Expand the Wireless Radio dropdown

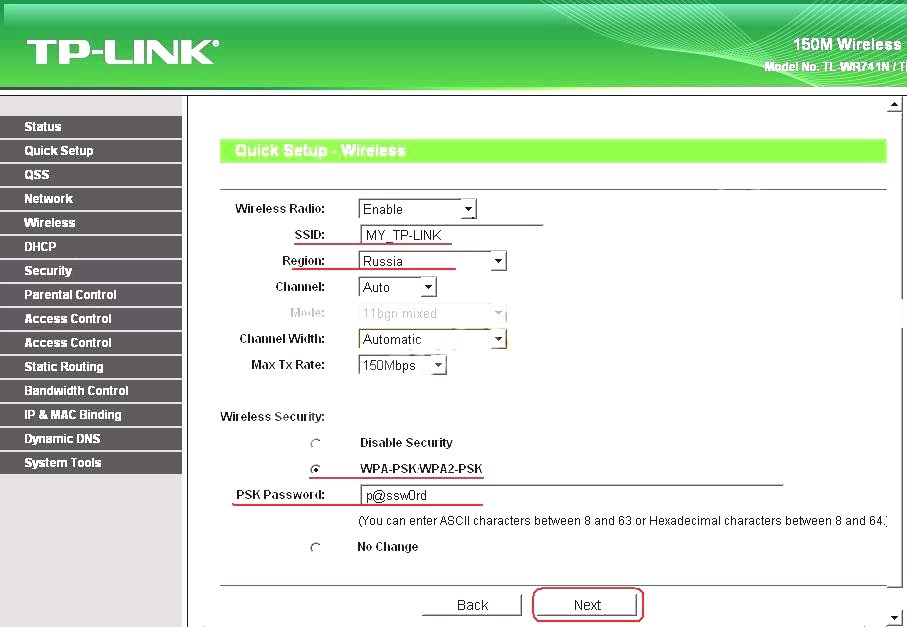417,209
